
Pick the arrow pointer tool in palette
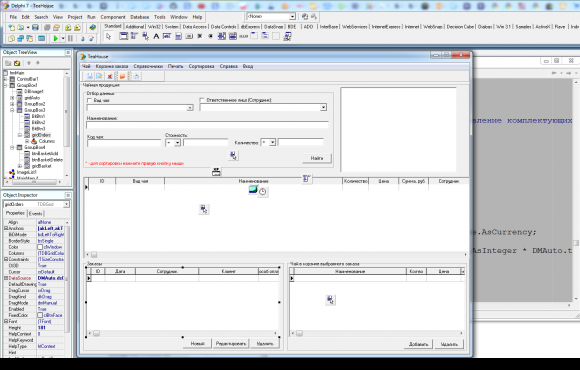tap(108, 36)
